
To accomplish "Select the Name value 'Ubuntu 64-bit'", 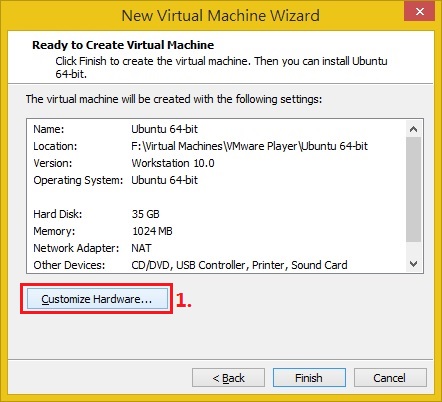I will pyautogui.click(x=164, y=129).
